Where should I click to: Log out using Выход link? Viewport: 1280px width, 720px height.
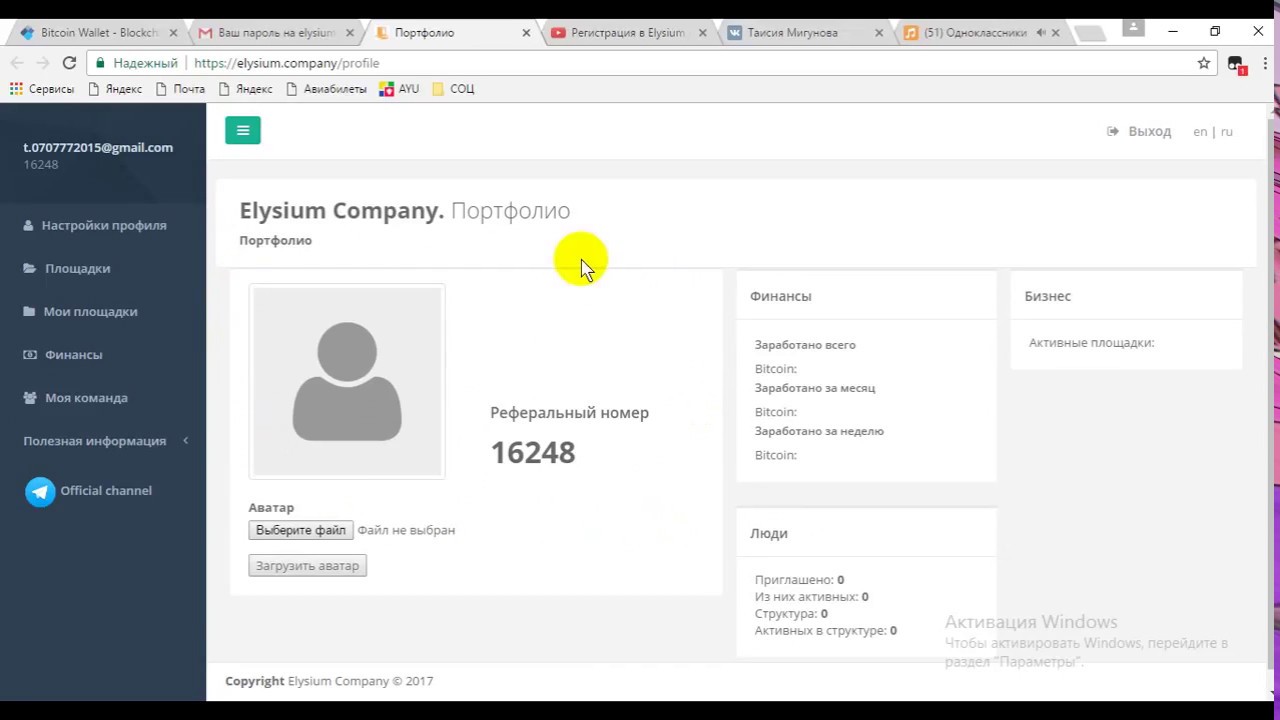pos(1149,131)
